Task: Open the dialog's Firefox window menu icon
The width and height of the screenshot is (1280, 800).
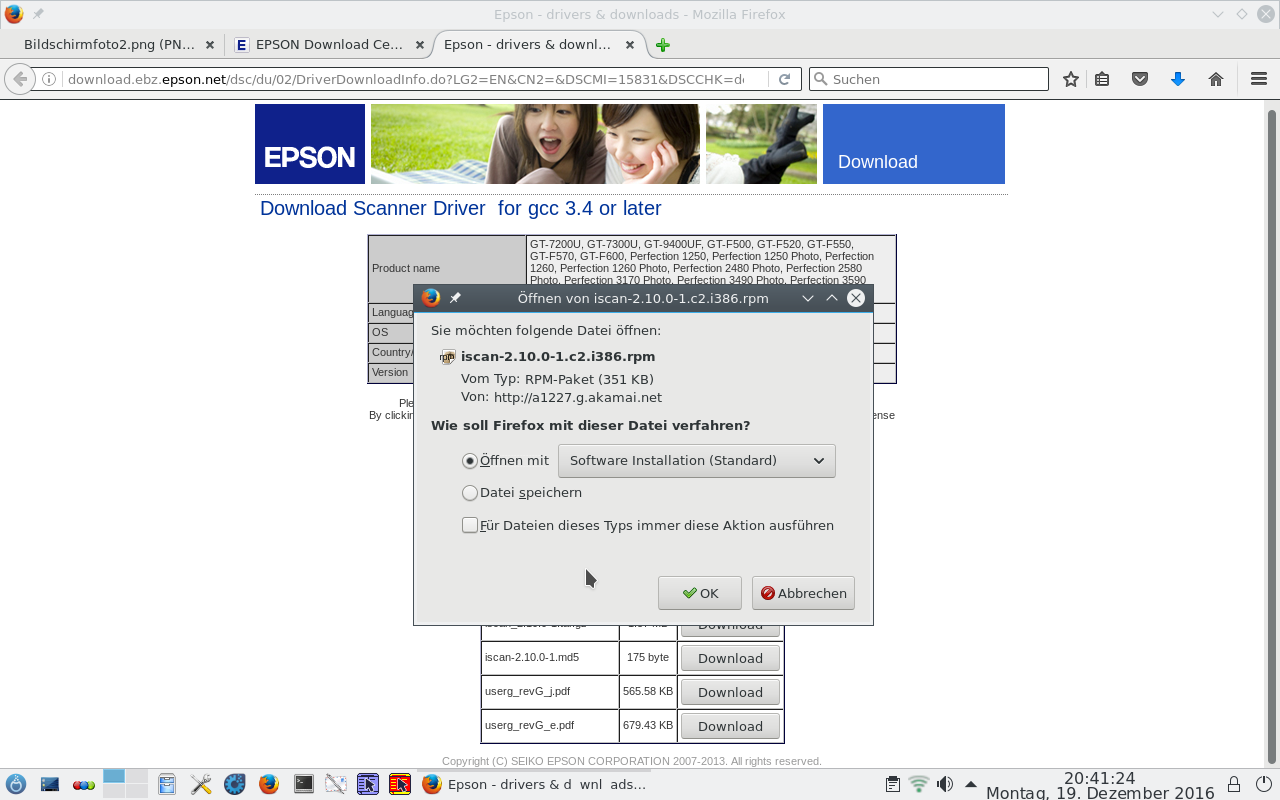Action: 431,298
